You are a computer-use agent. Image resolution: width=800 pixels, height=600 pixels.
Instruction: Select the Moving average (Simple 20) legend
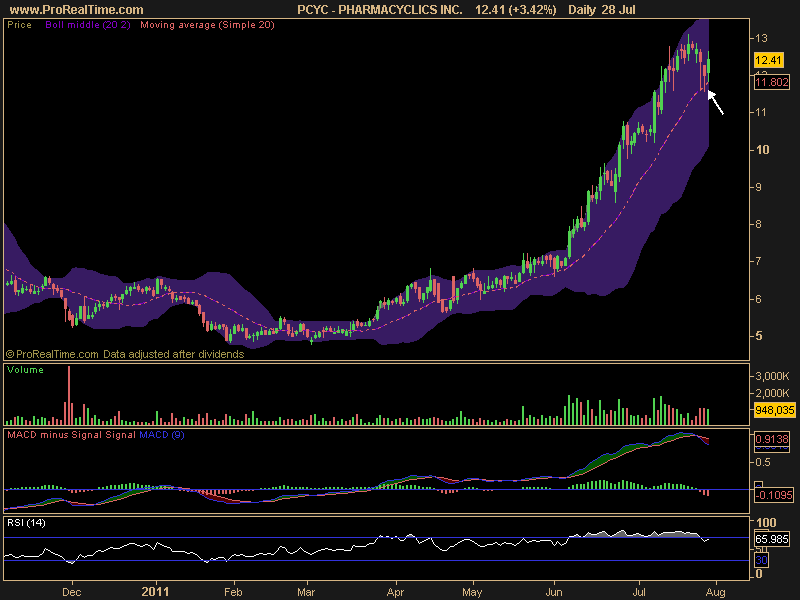[x=207, y=25]
